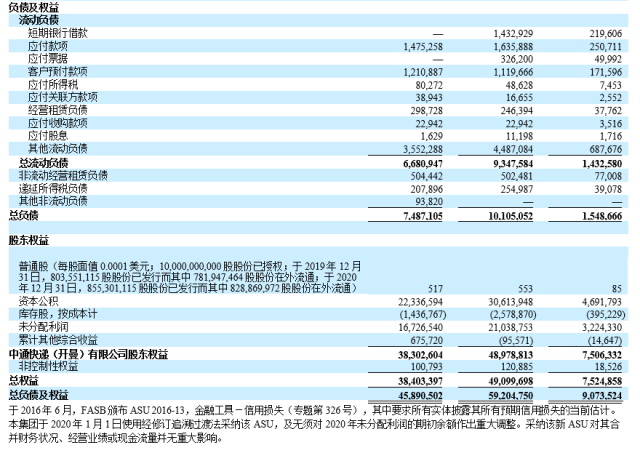640x453 pixels.
Task: Click the value 254,987 in 递延所得税负债 row
Action: pos(517,190)
